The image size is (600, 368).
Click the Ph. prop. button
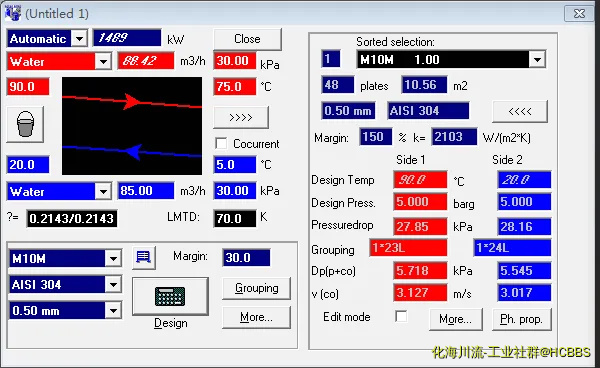click(521, 319)
